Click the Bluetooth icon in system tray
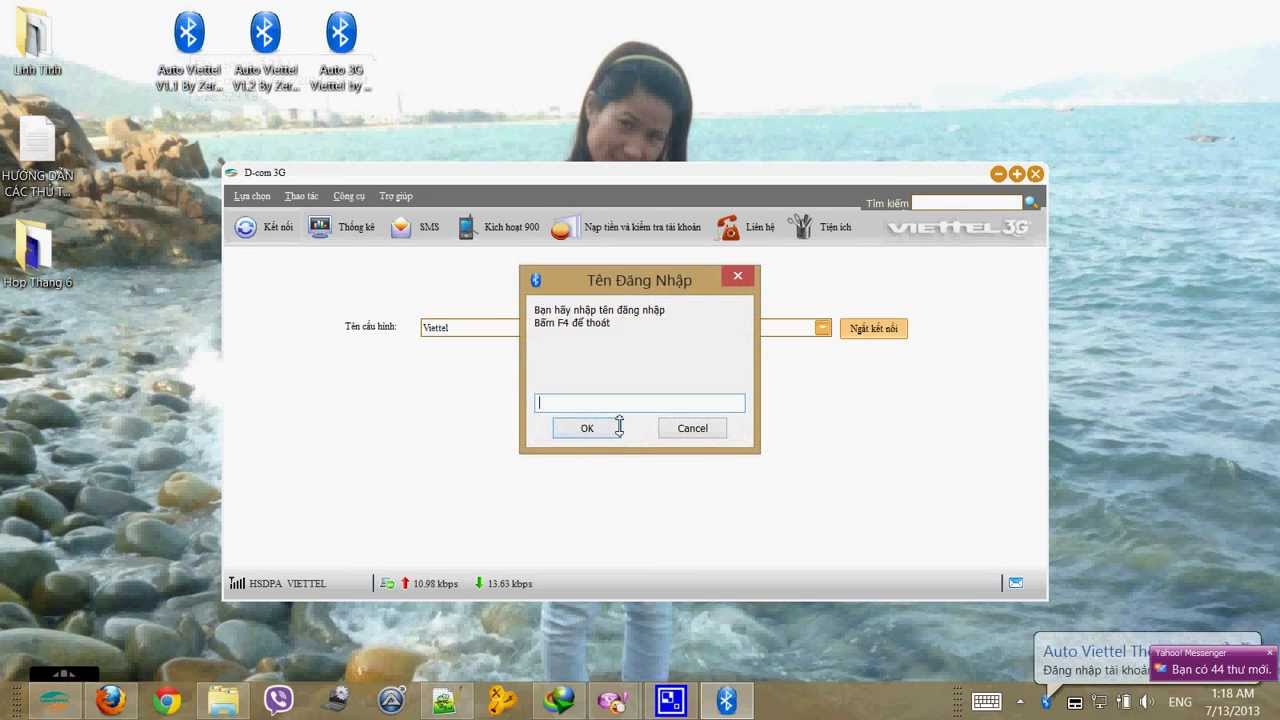This screenshot has width=1280, height=720. (1046, 702)
